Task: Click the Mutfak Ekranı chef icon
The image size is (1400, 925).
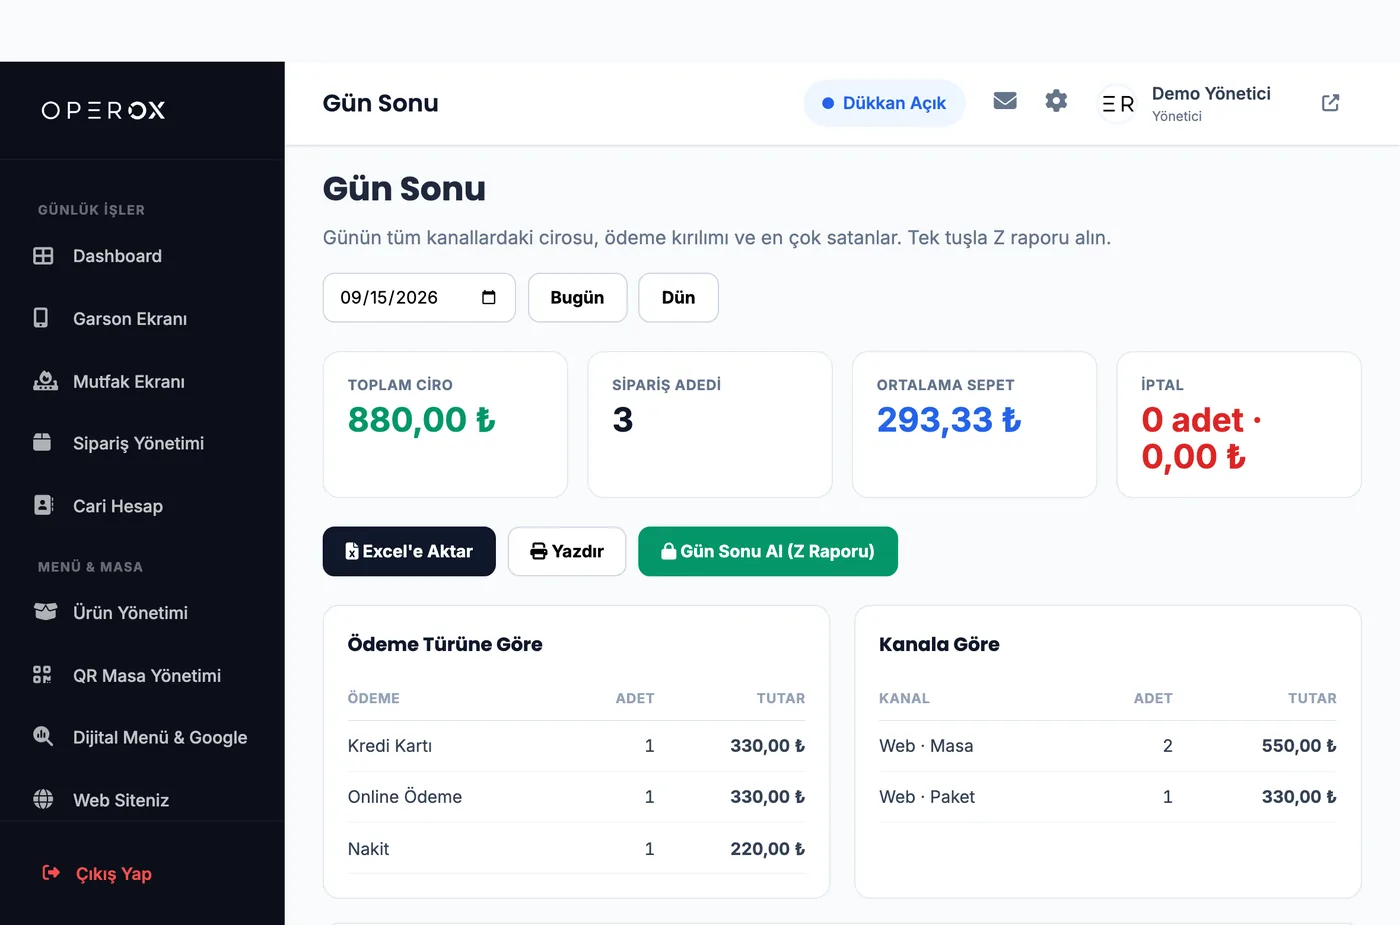Action: [45, 381]
